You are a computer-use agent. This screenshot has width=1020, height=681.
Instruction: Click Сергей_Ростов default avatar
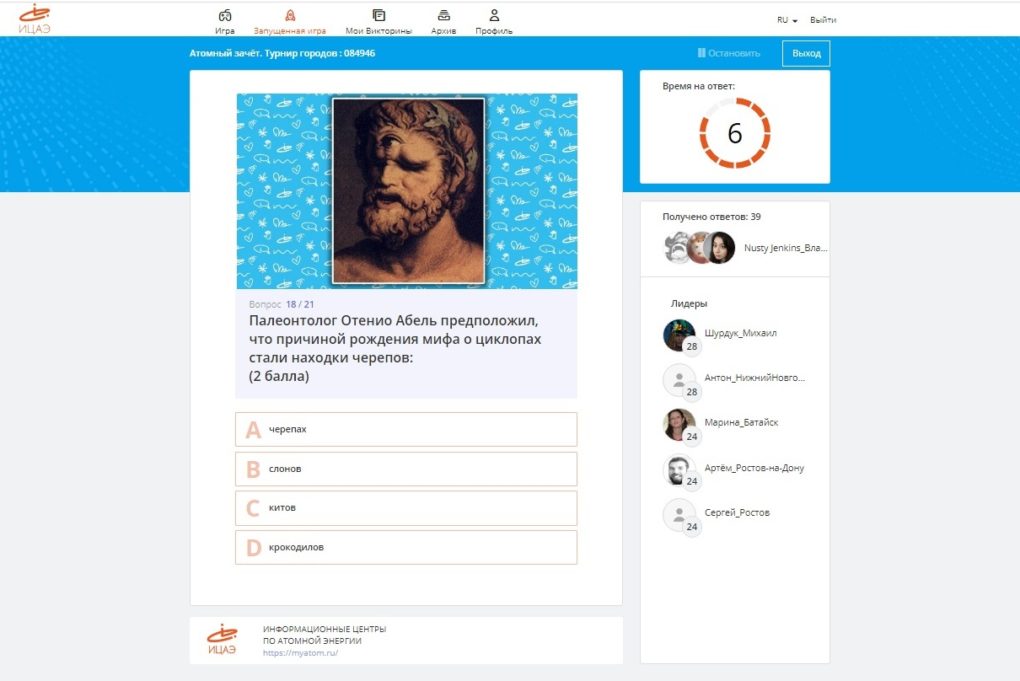point(678,515)
